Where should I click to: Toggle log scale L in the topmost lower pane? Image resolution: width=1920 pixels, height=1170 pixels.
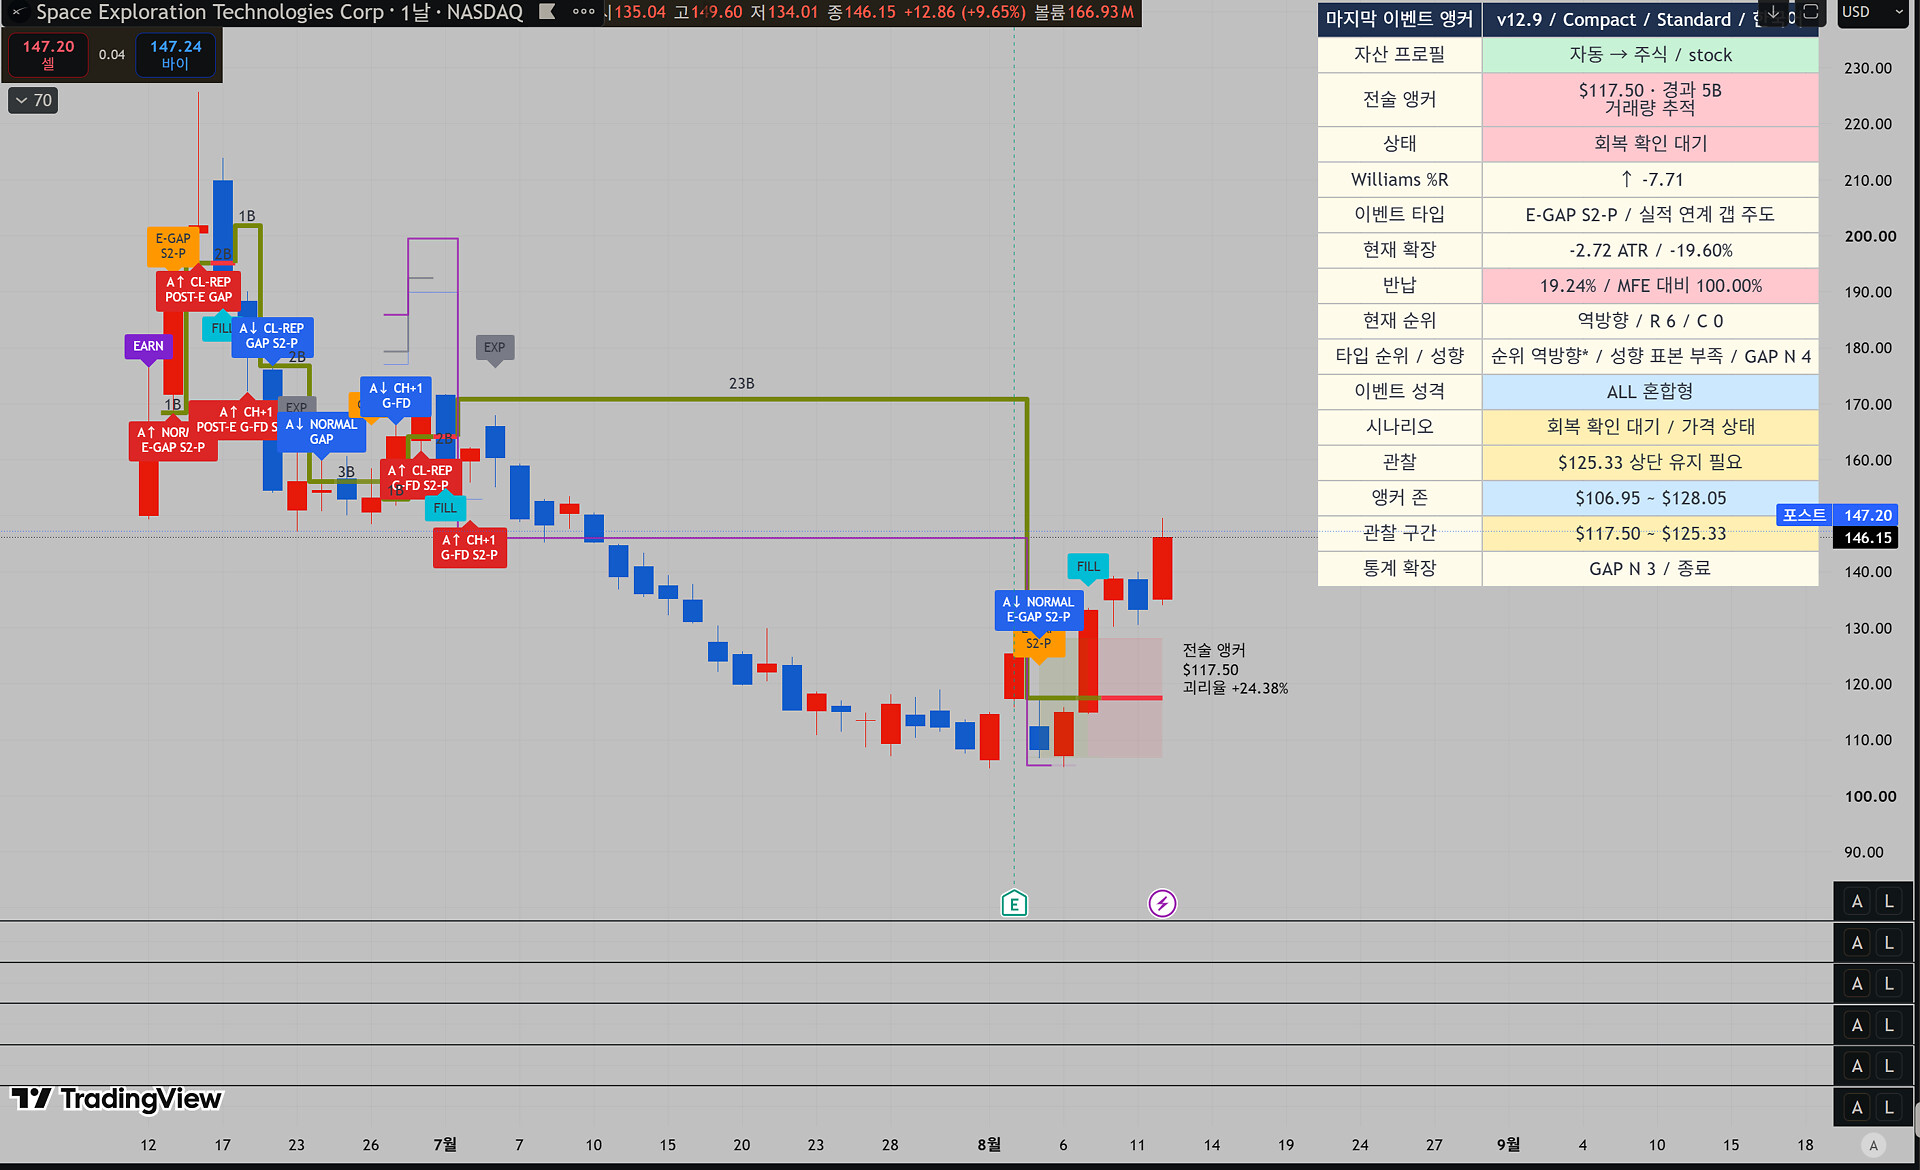coord(1889,901)
